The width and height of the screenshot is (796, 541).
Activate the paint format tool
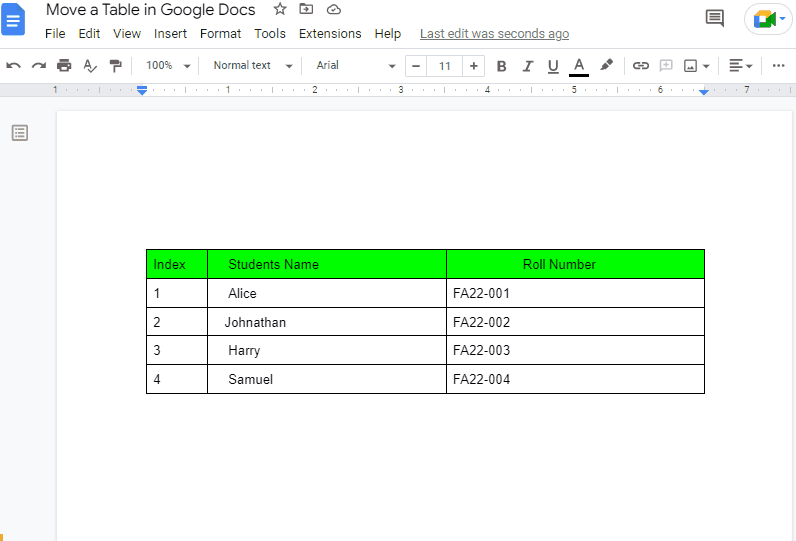point(116,65)
